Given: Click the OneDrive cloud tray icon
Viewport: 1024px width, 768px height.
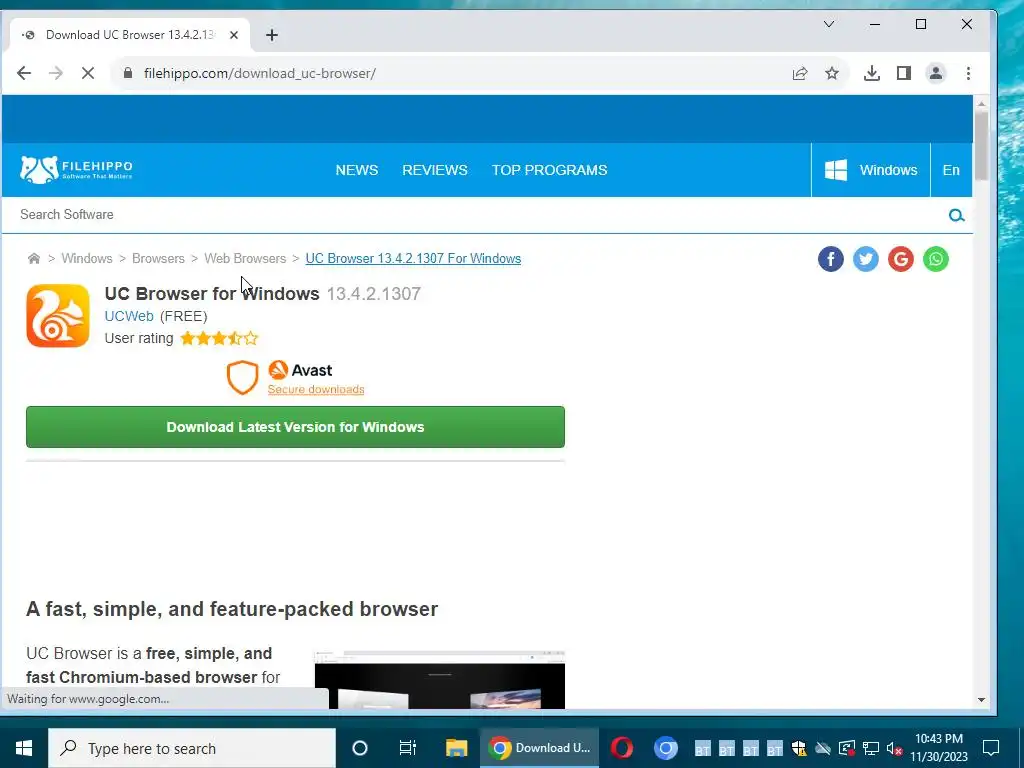Looking at the screenshot, I should pos(823,748).
